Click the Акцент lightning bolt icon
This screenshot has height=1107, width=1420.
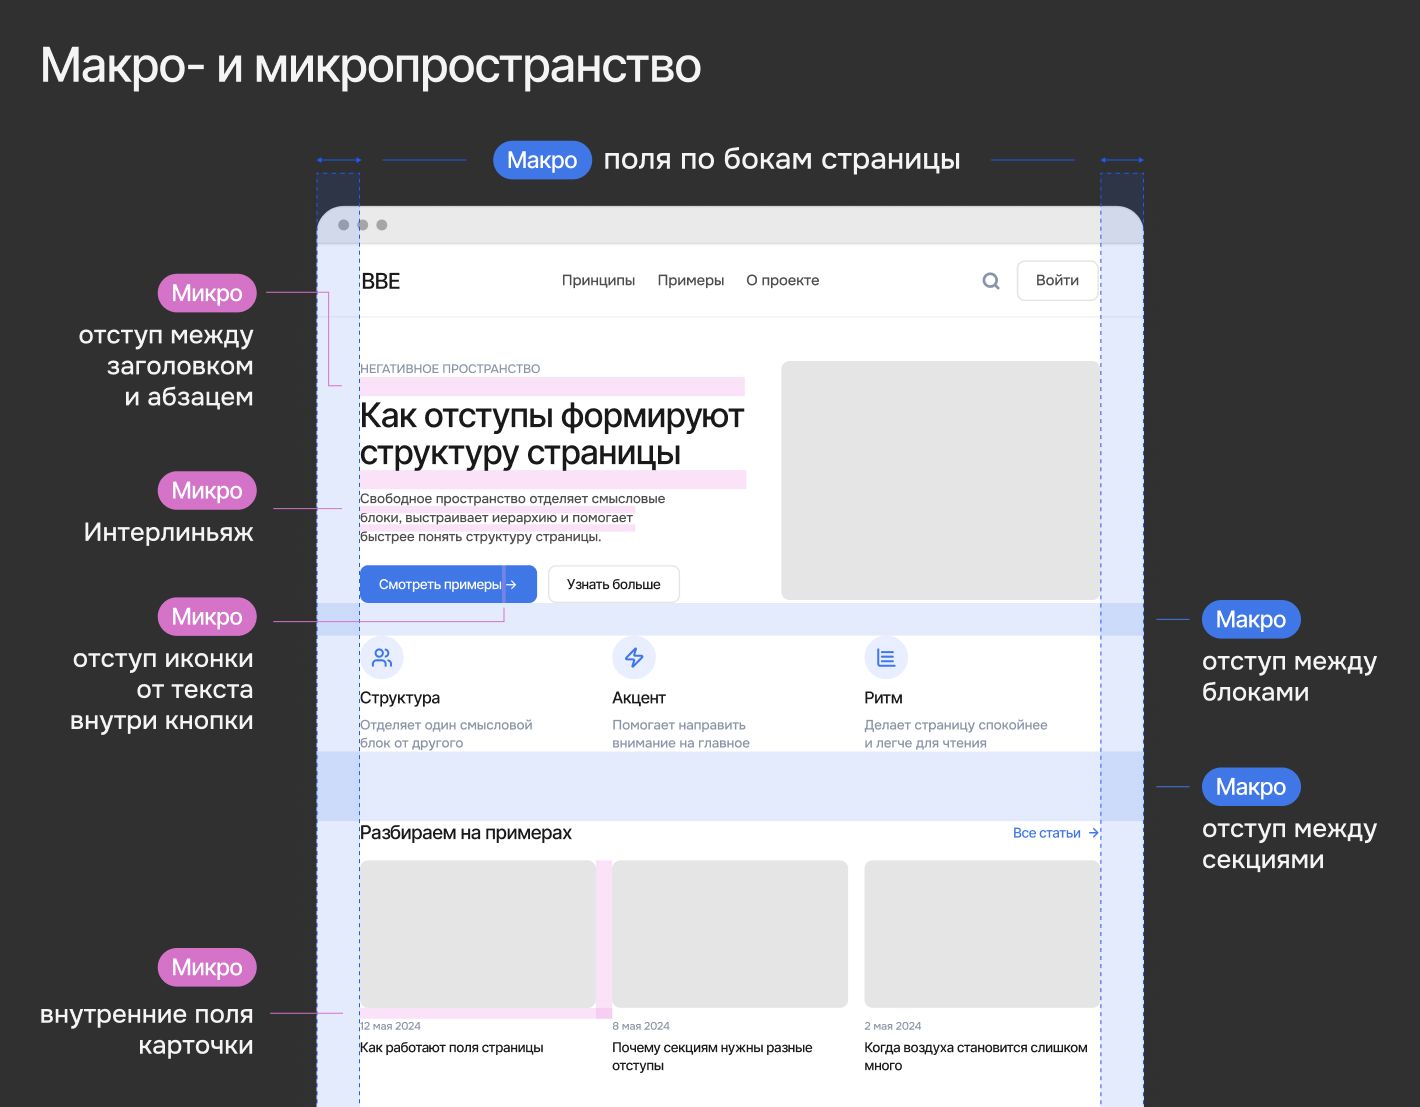[634, 658]
